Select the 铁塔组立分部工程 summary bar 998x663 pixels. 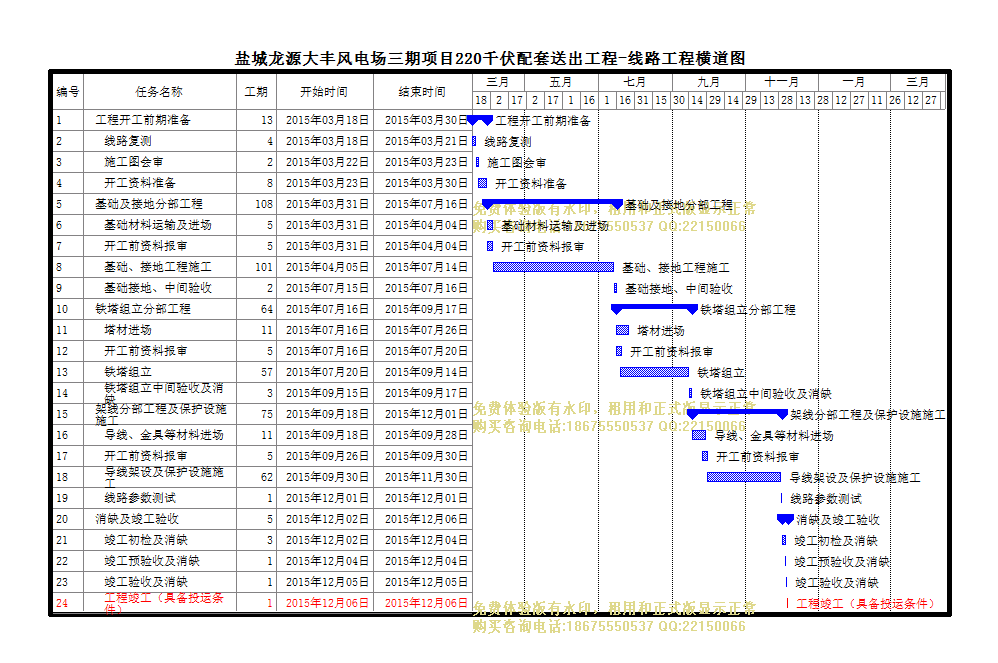(x=654, y=309)
